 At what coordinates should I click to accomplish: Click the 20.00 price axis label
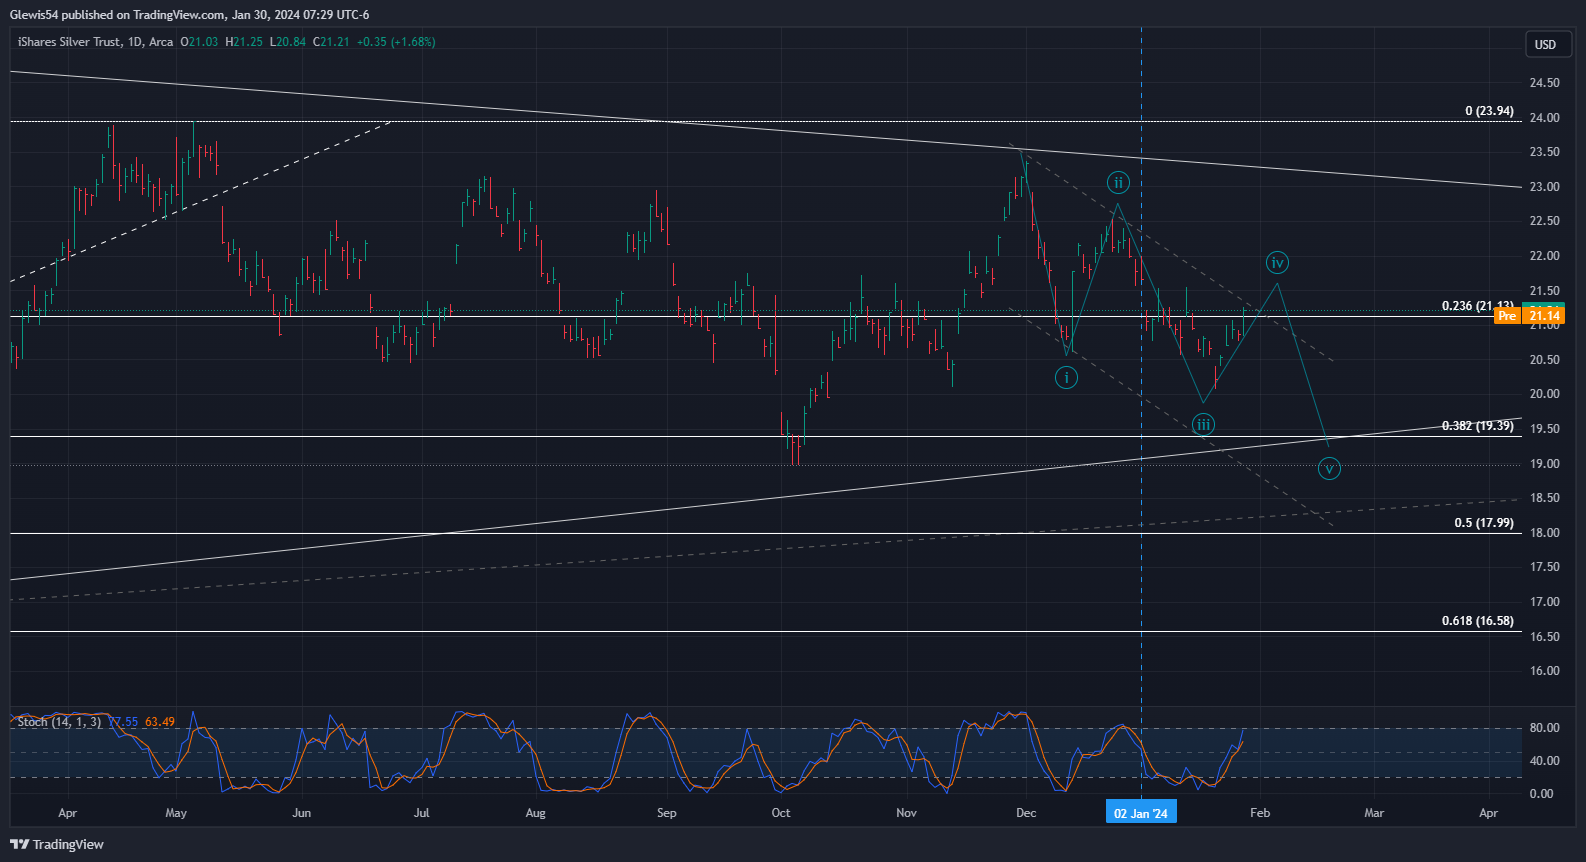click(x=1544, y=394)
